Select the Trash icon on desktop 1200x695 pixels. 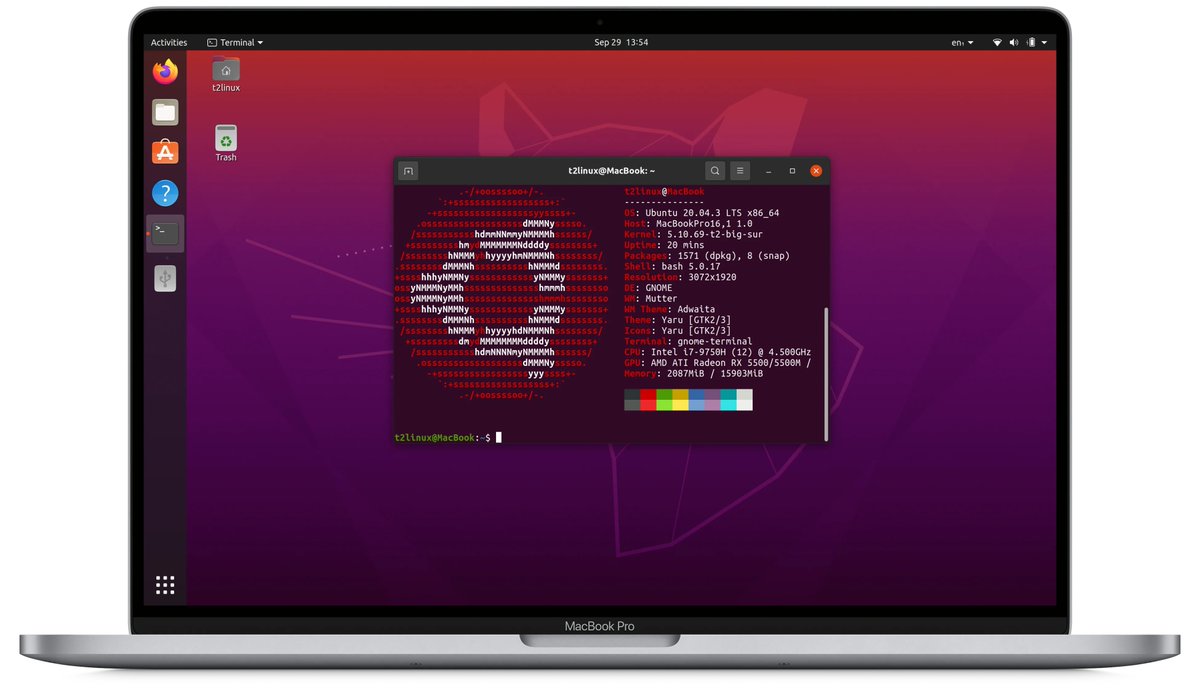point(226,144)
